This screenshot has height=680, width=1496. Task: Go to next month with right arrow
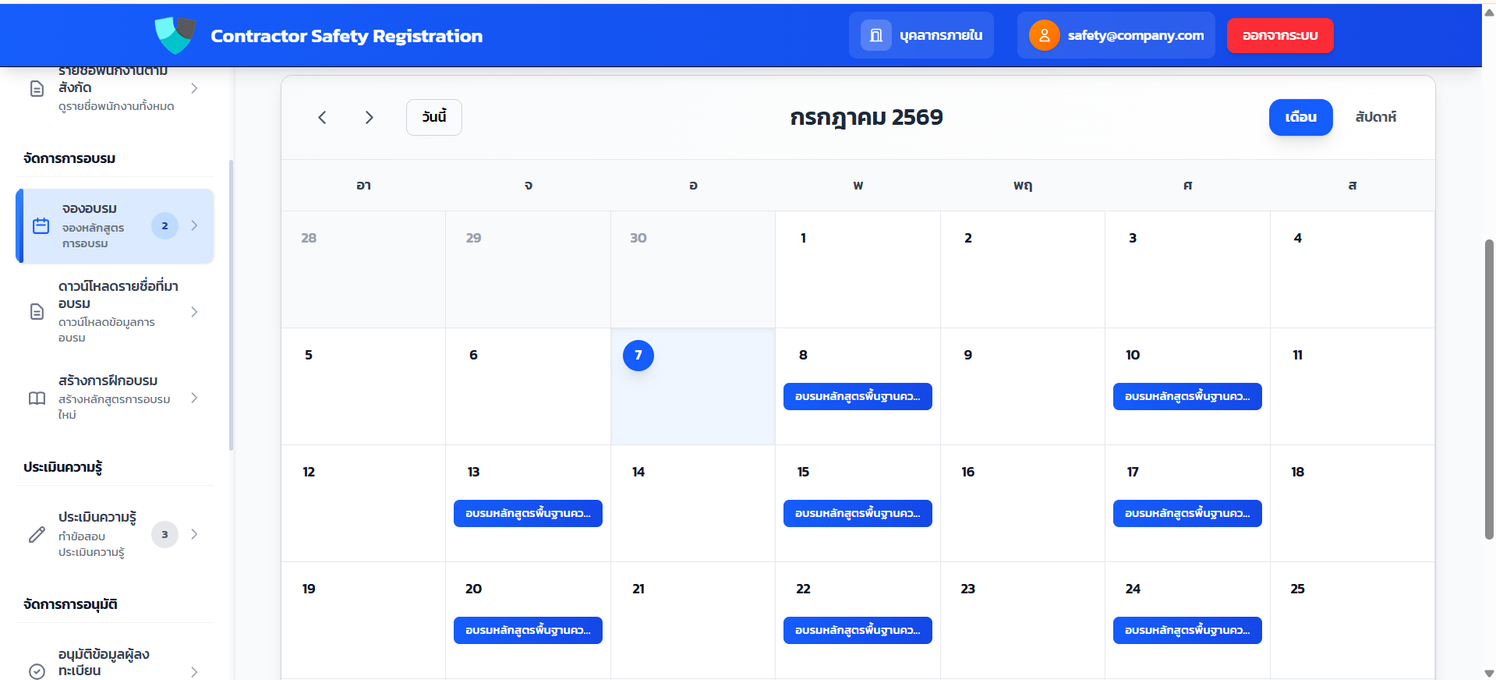(369, 117)
